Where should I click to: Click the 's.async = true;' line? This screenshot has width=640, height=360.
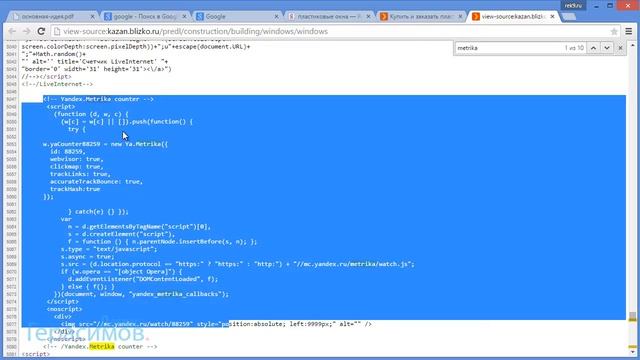pos(88,257)
